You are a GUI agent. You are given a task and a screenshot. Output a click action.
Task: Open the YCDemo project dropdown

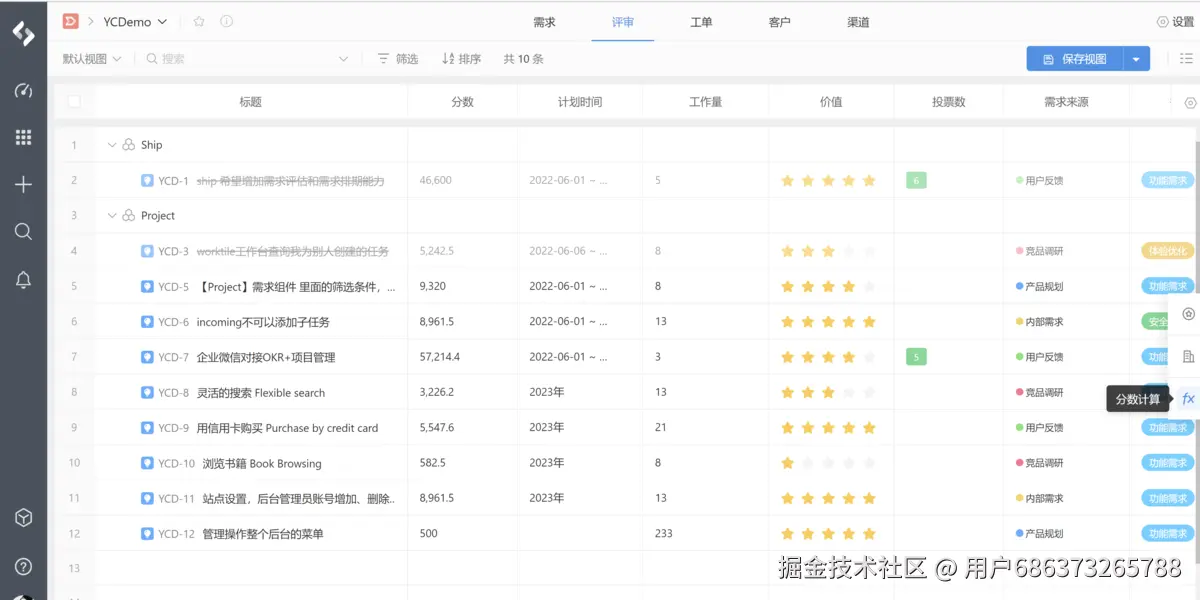(x=135, y=21)
